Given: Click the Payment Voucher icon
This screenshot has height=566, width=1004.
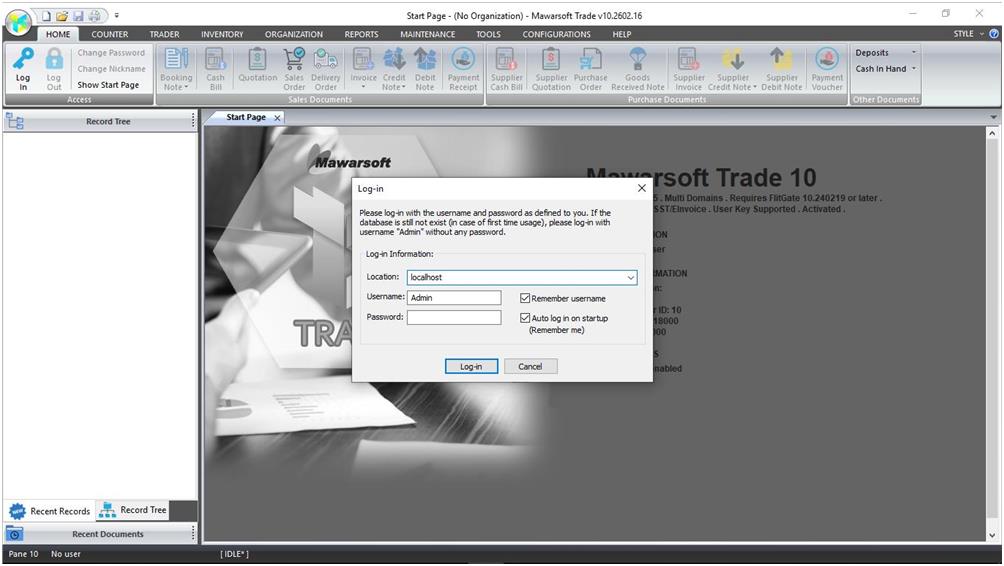Looking at the screenshot, I should (827, 60).
